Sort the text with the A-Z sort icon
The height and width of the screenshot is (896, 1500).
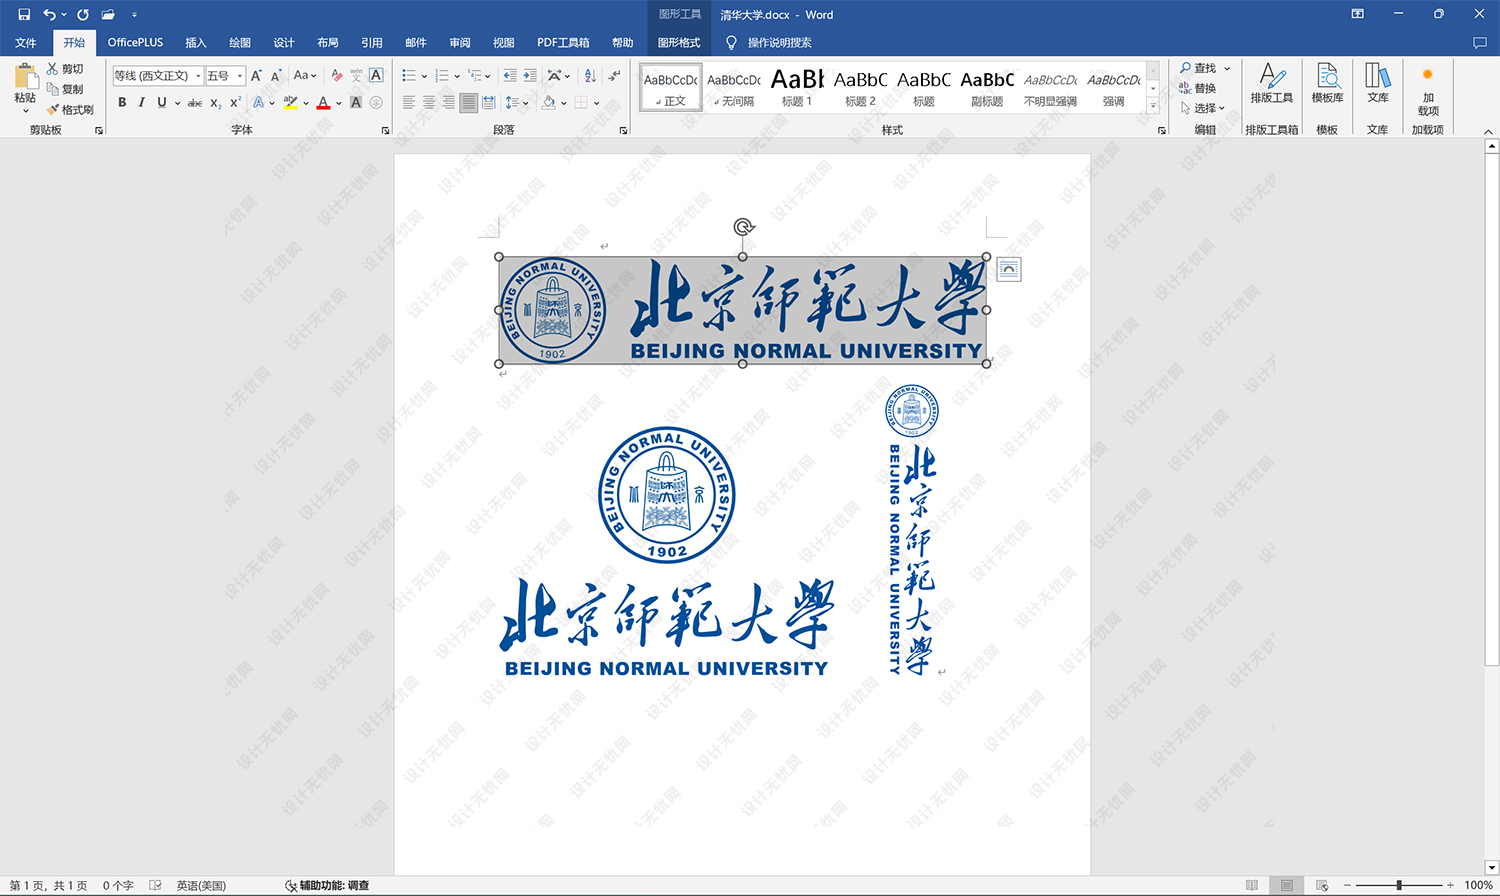coord(590,75)
